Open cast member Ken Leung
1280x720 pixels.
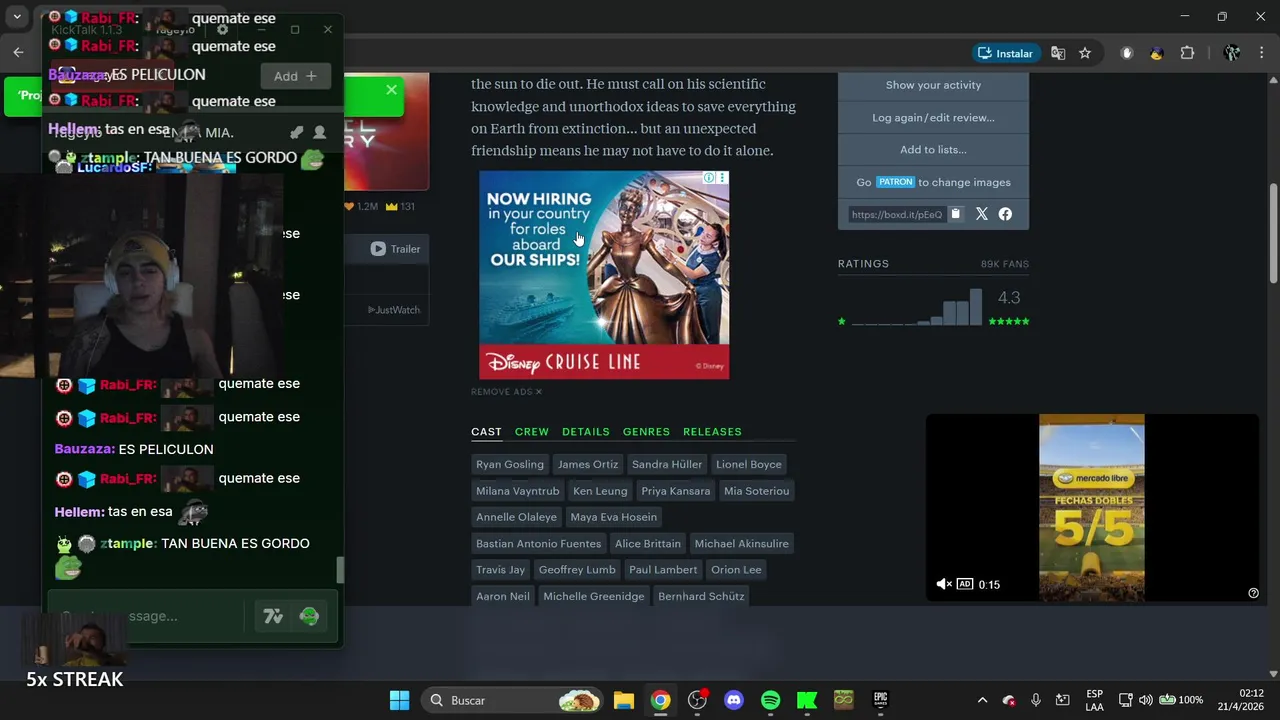coord(600,491)
